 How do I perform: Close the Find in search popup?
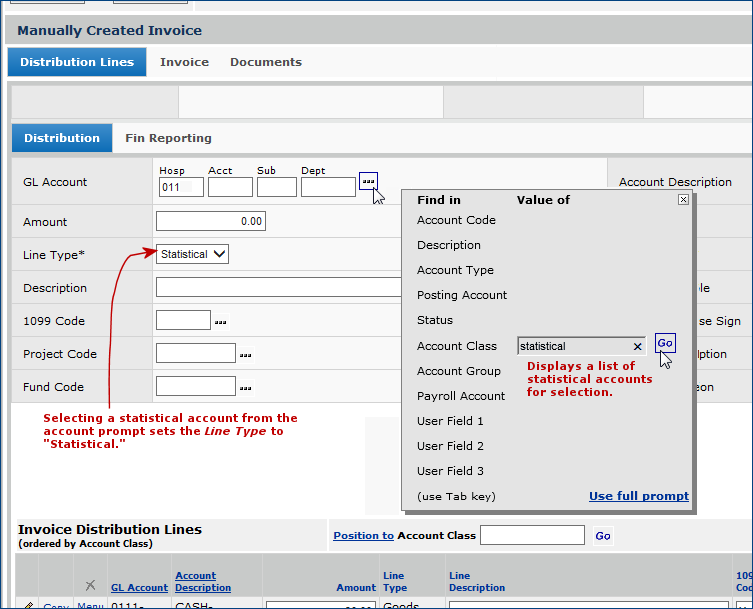click(683, 200)
